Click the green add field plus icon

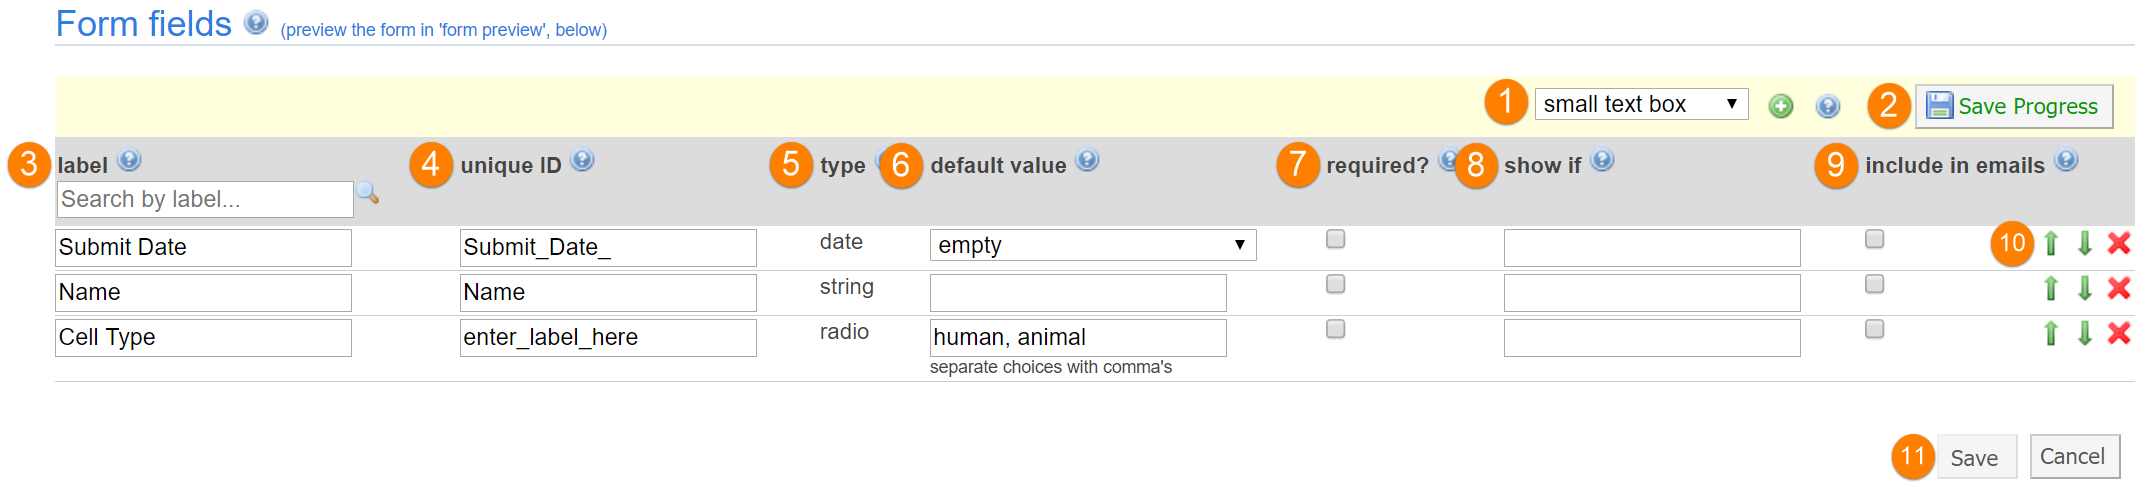[1780, 106]
